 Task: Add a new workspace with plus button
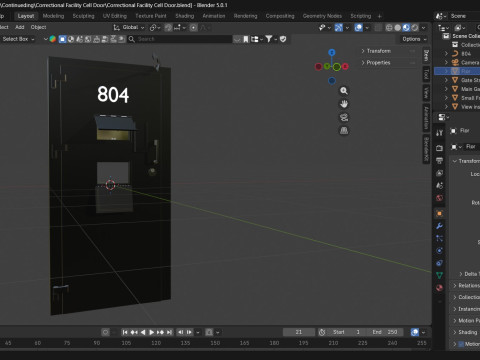pyautogui.click(x=379, y=16)
